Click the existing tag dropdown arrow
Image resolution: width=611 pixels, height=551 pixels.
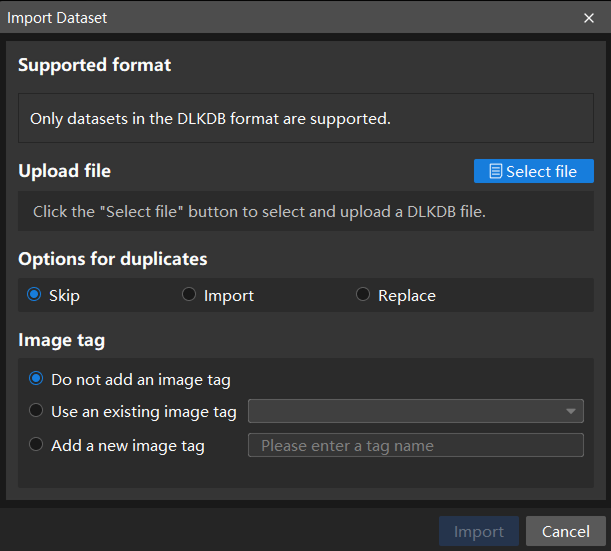(x=571, y=411)
